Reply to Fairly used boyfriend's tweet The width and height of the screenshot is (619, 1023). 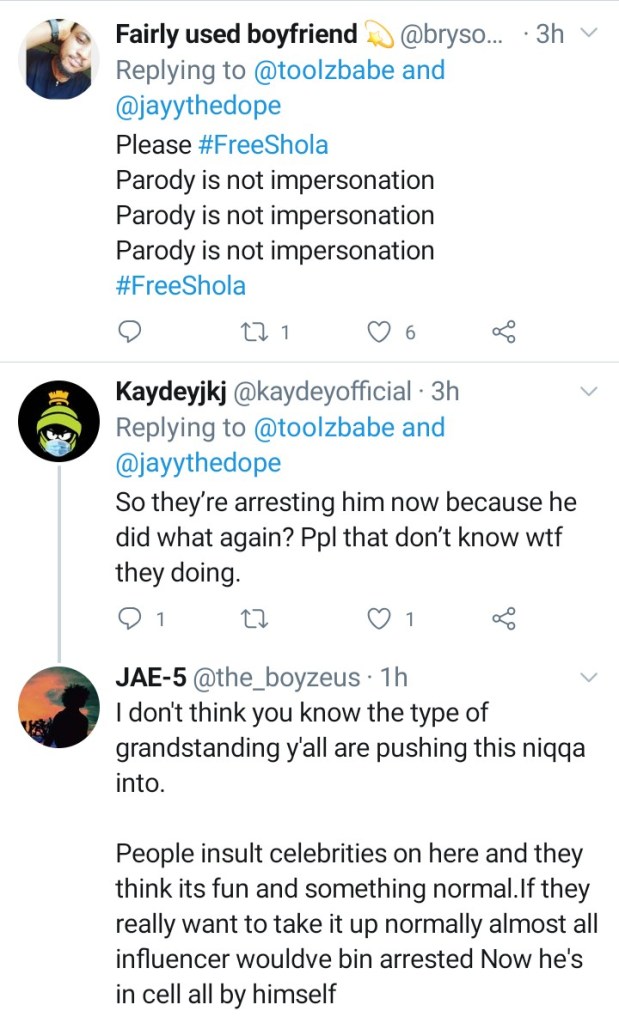pos(130,333)
